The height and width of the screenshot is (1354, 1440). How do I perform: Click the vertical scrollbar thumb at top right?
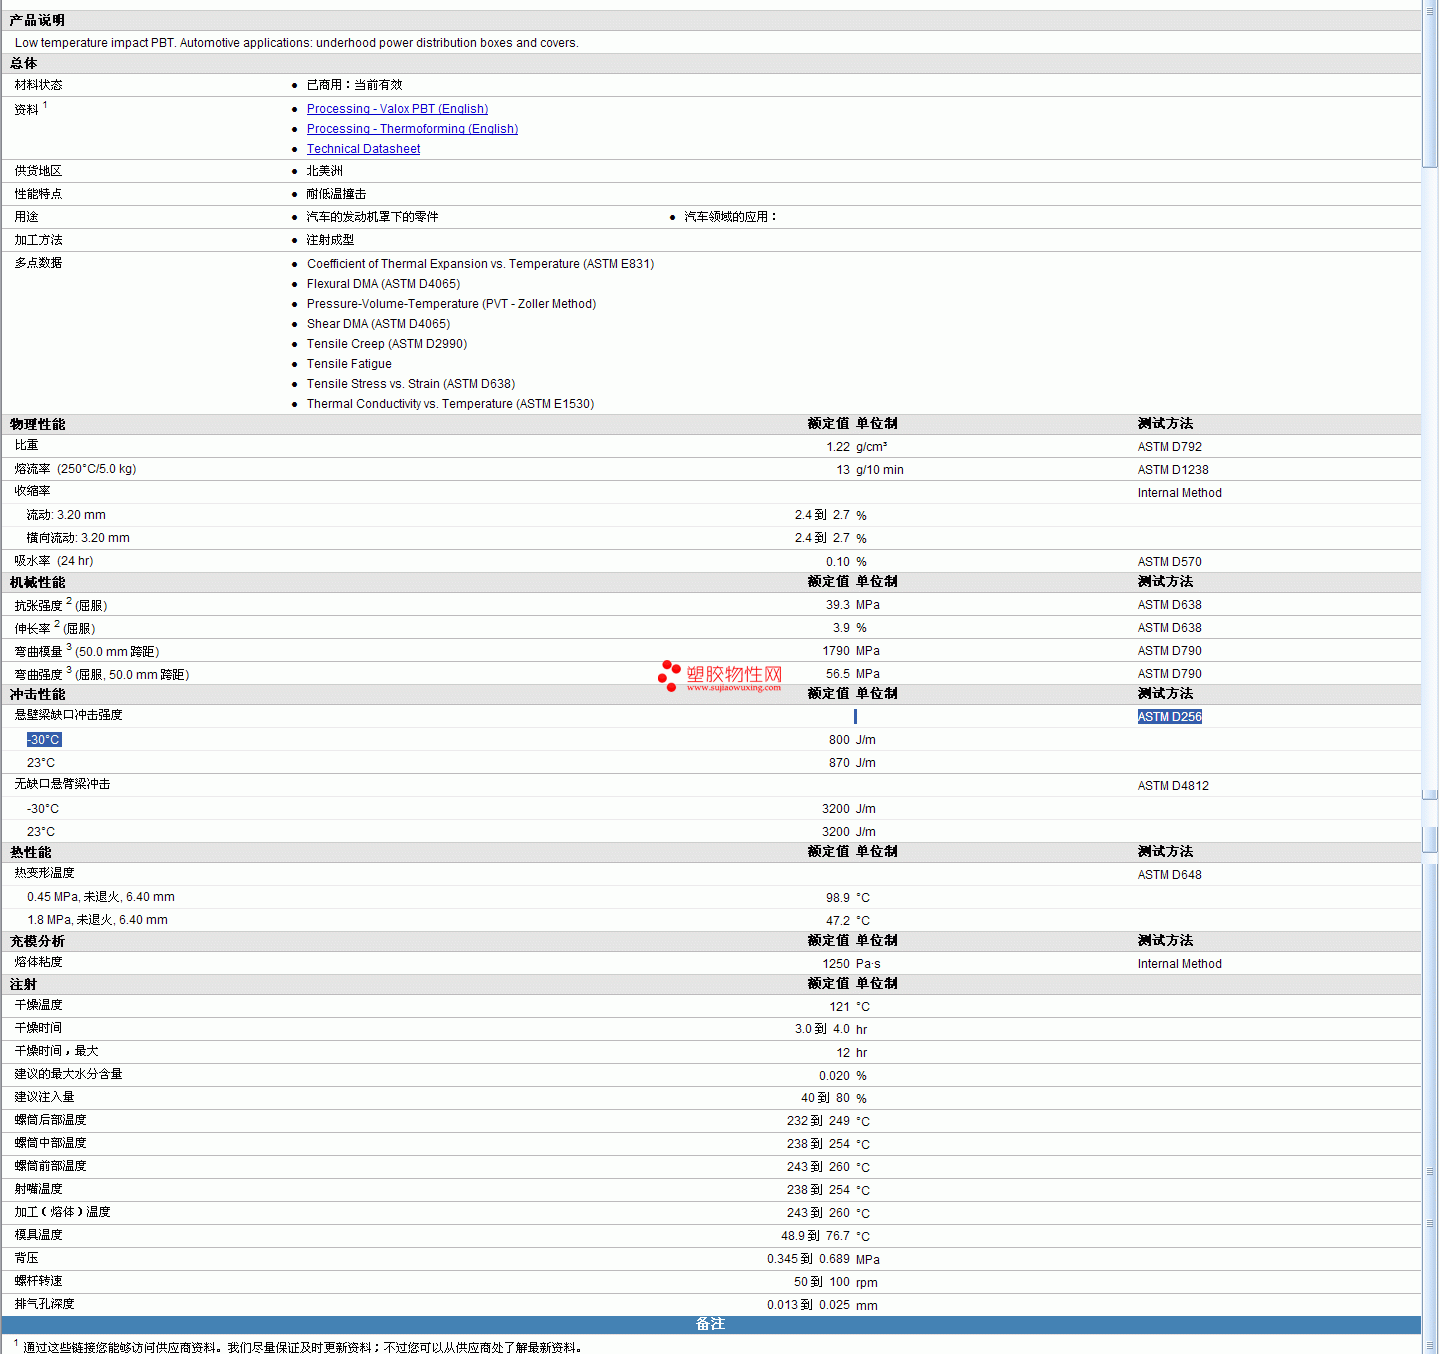click(1430, 85)
